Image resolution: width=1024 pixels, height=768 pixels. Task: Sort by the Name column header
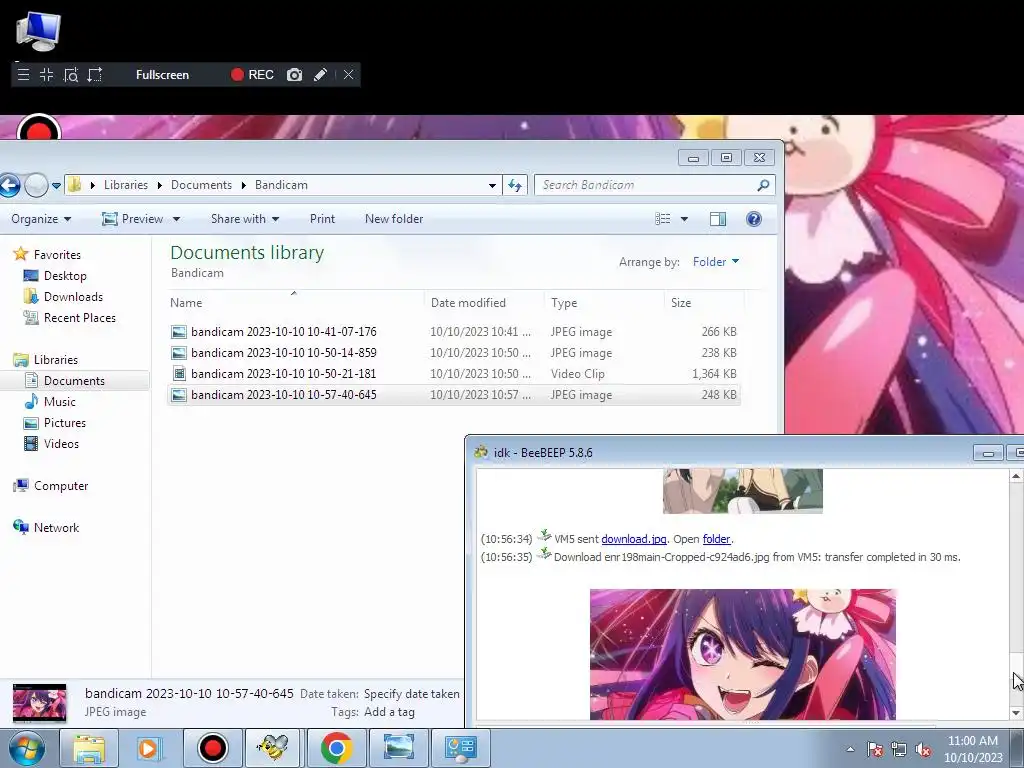click(296, 302)
